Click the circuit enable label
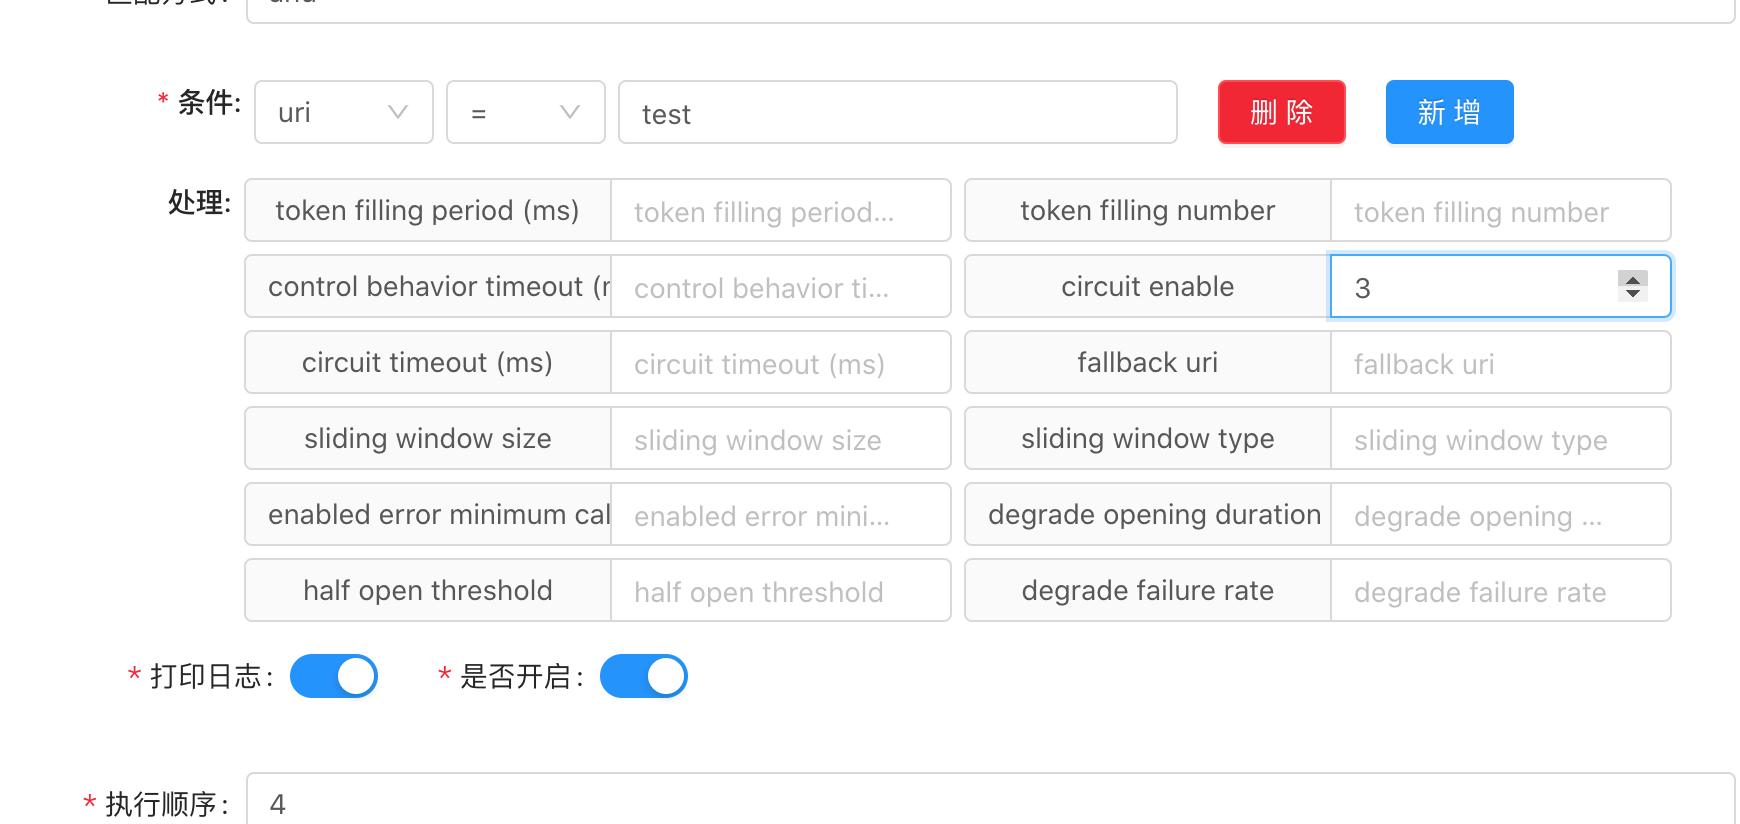This screenshot has width=1740, height=824. click(x=1148, y=286)
